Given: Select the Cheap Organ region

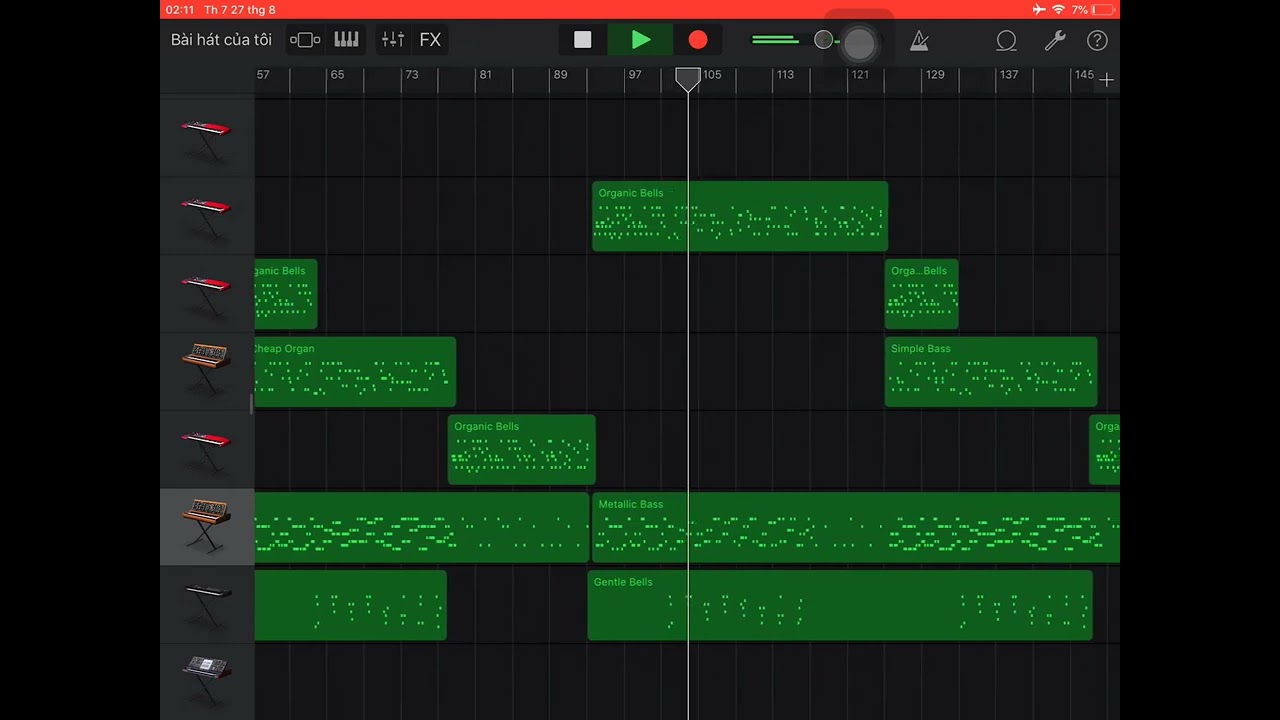Looking at the screenshot, I should coord(355,372).
